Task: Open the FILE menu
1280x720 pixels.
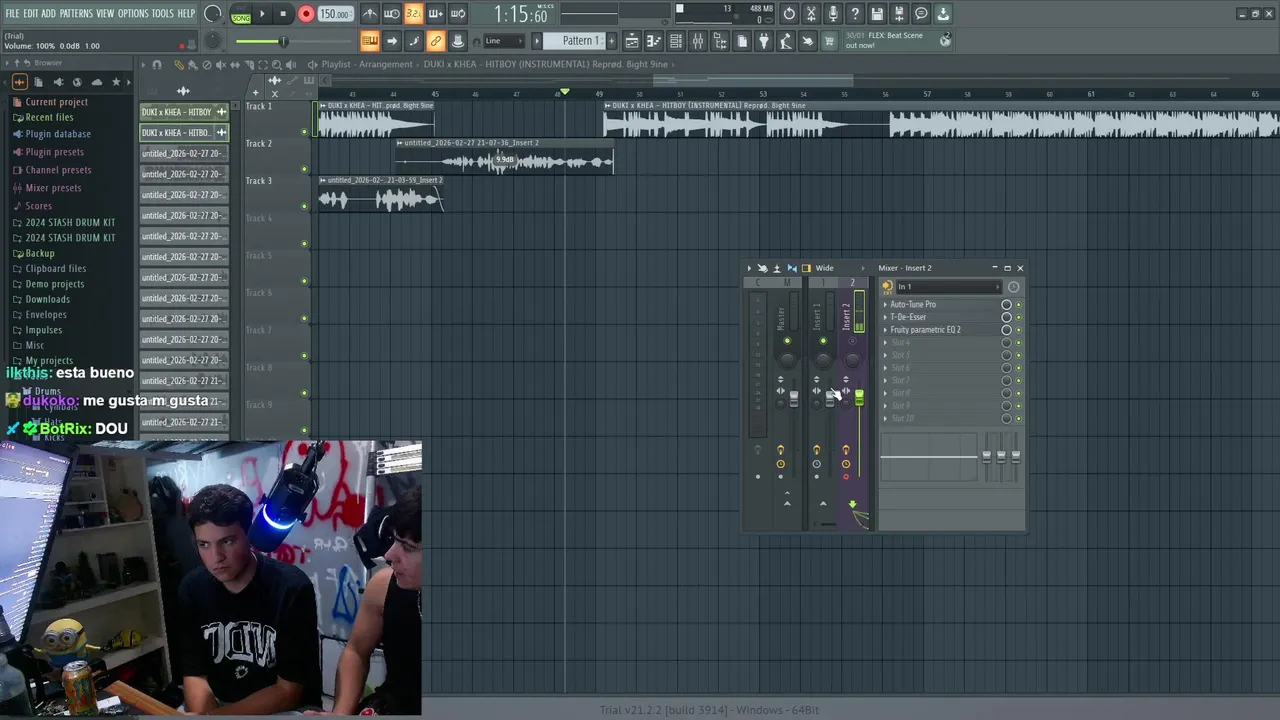Action: coord(12,13)
